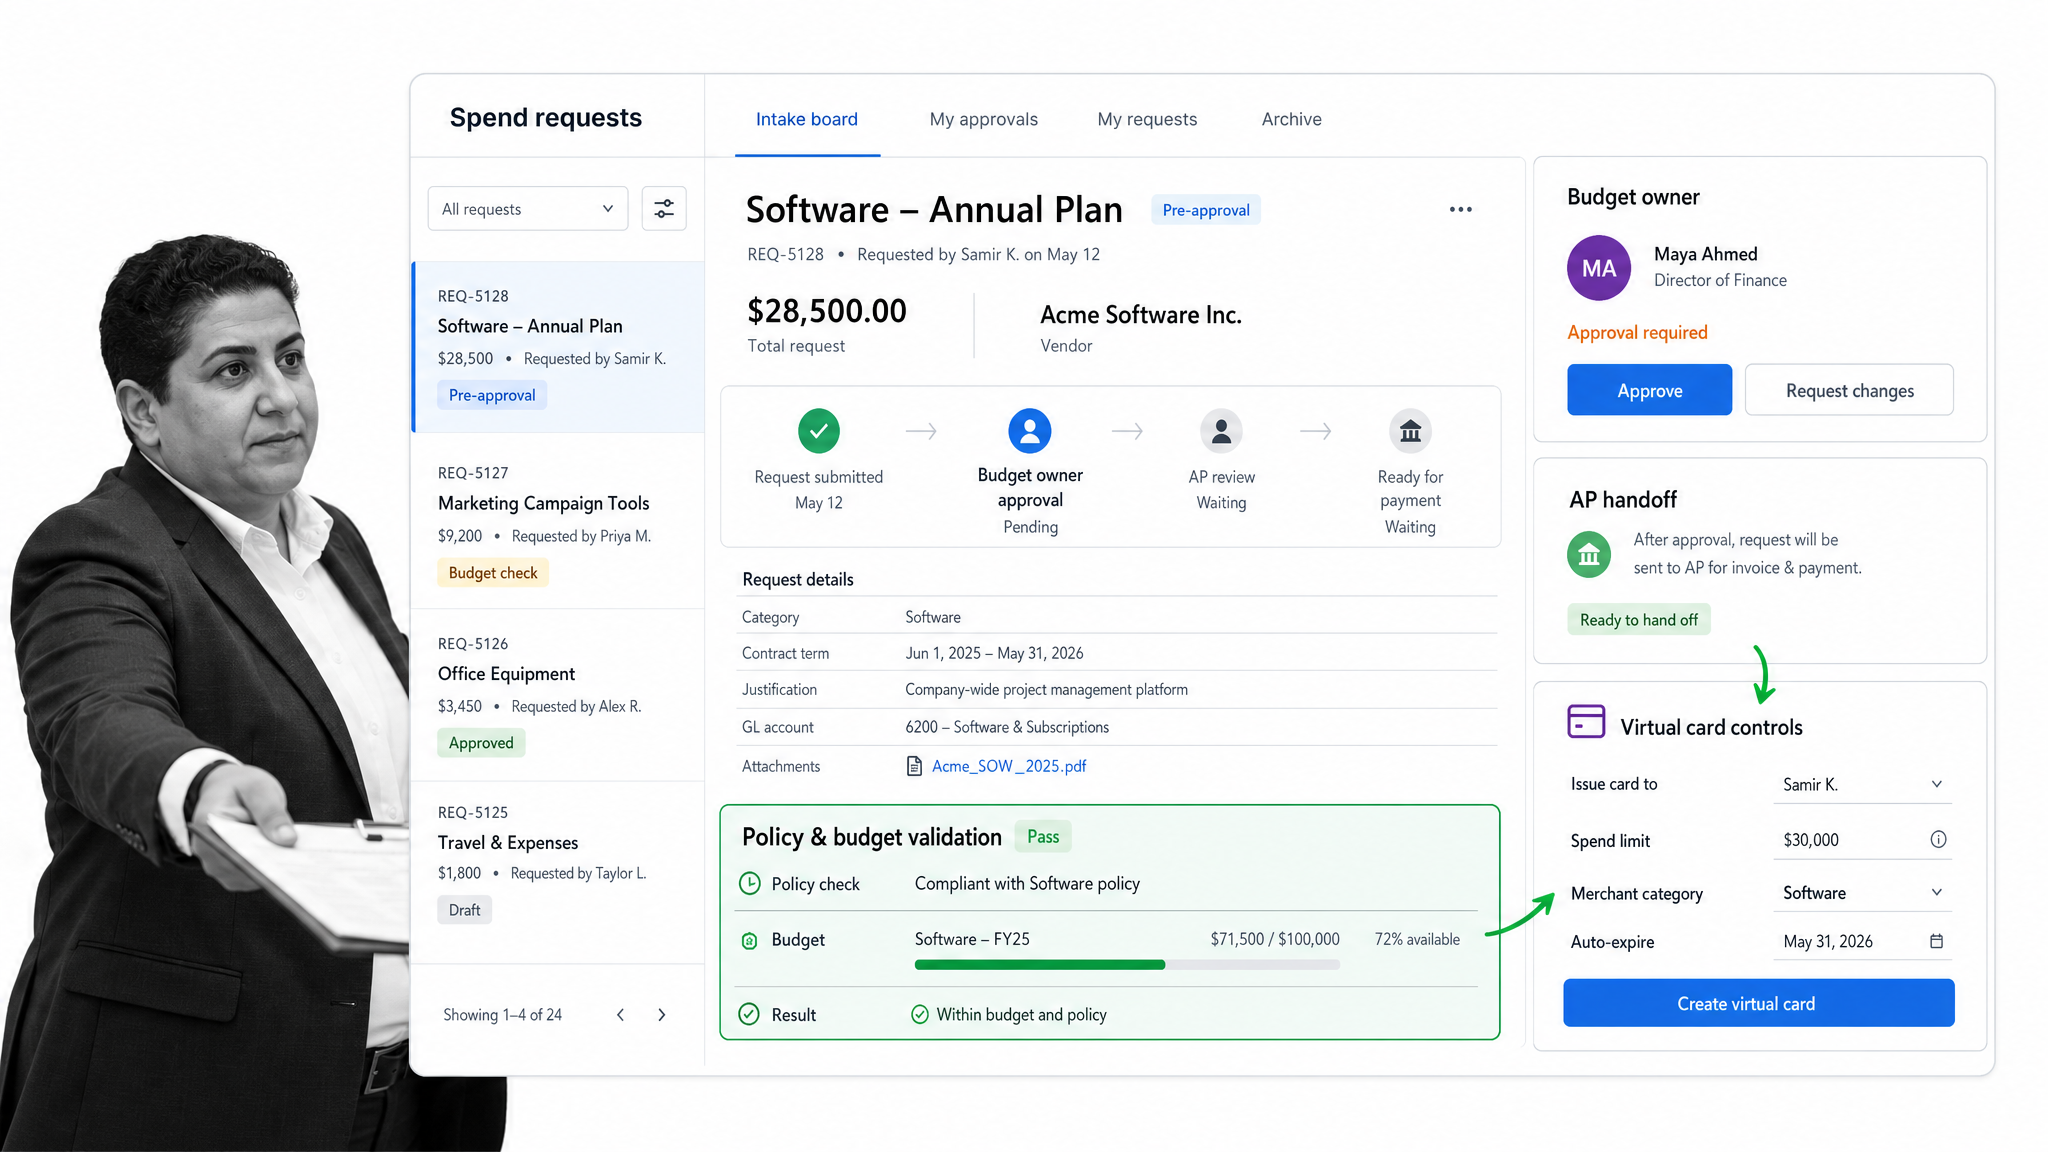The image size is (2048, 1152).
Task: Open the Auto-expire calendar icon
Action: (1936, 941)
